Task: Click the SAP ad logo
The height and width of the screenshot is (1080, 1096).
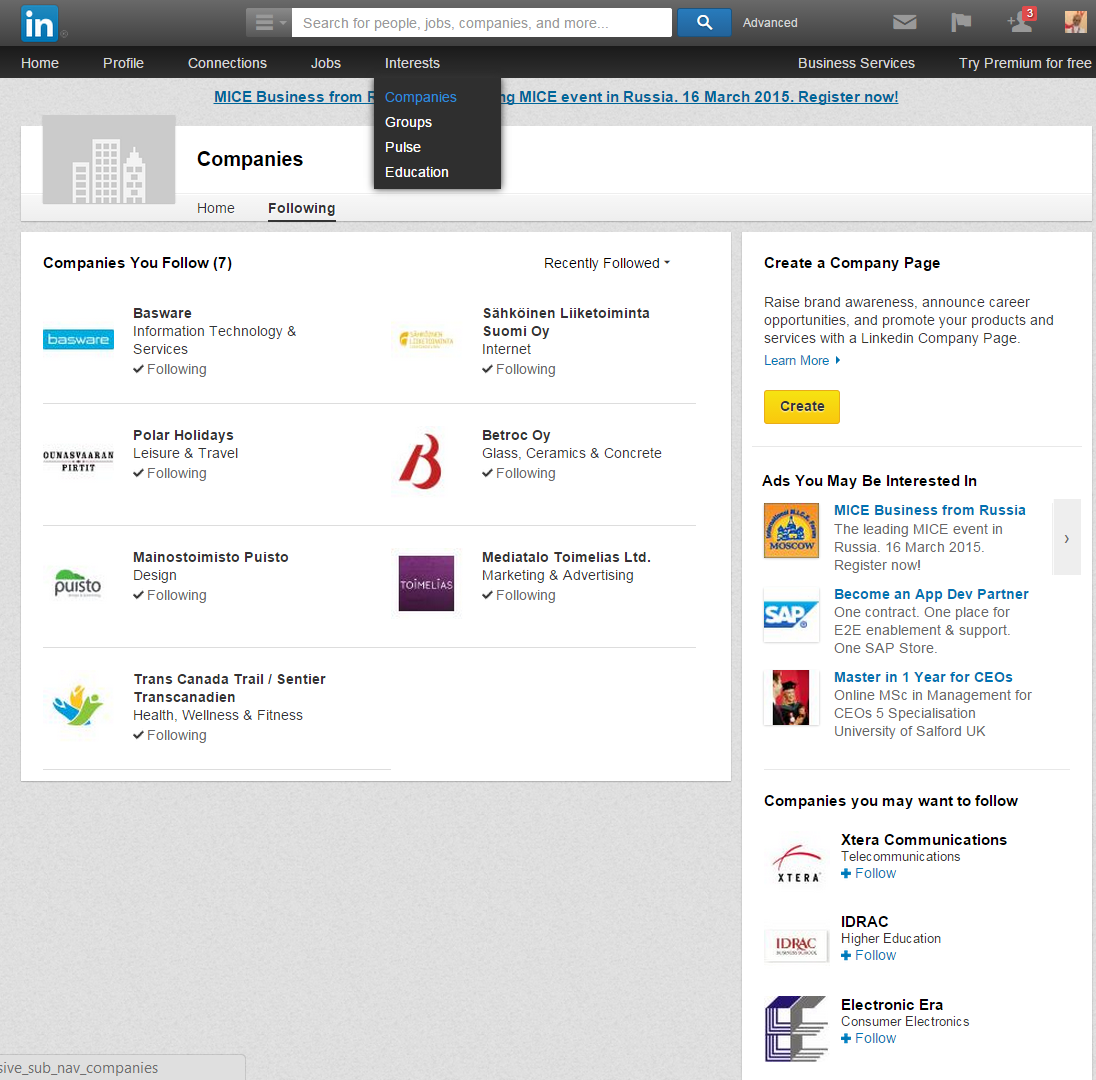Action: click(x=791, y=614)
